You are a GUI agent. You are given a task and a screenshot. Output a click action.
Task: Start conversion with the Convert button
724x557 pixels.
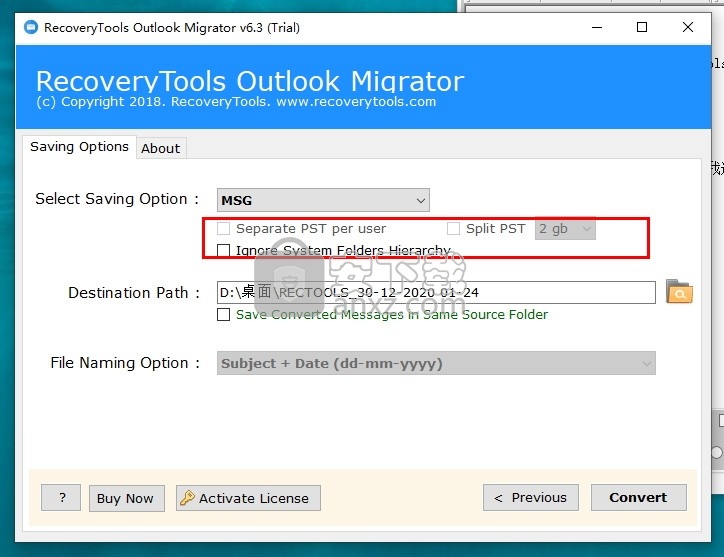pos(639,497)
